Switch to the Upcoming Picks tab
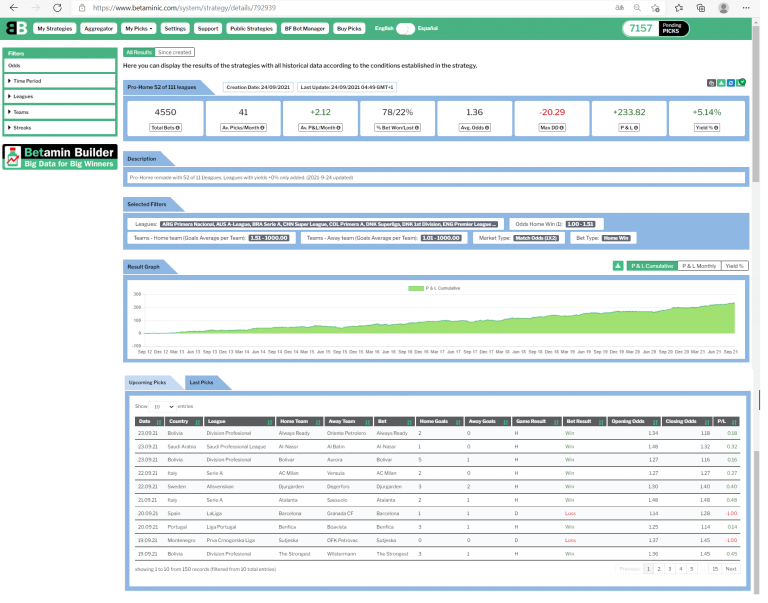768x603 pixels. point(153,382)
